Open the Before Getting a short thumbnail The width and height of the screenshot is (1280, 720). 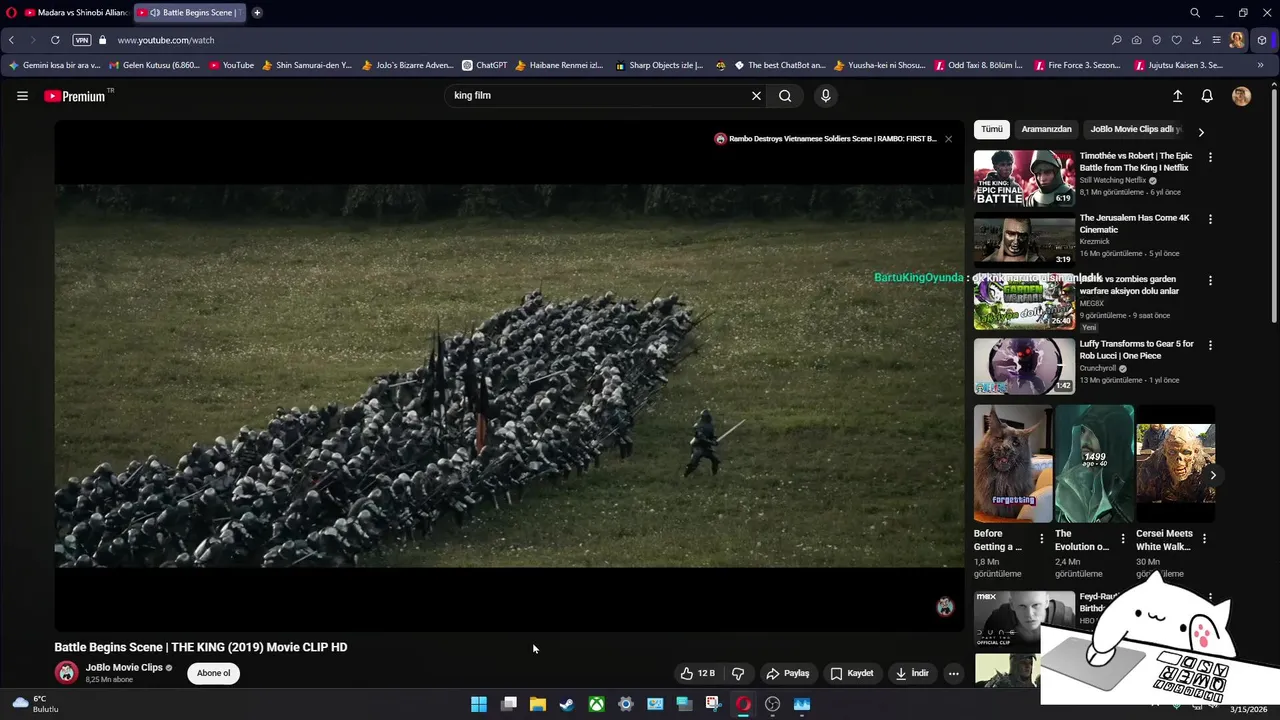pos(1013,464)
